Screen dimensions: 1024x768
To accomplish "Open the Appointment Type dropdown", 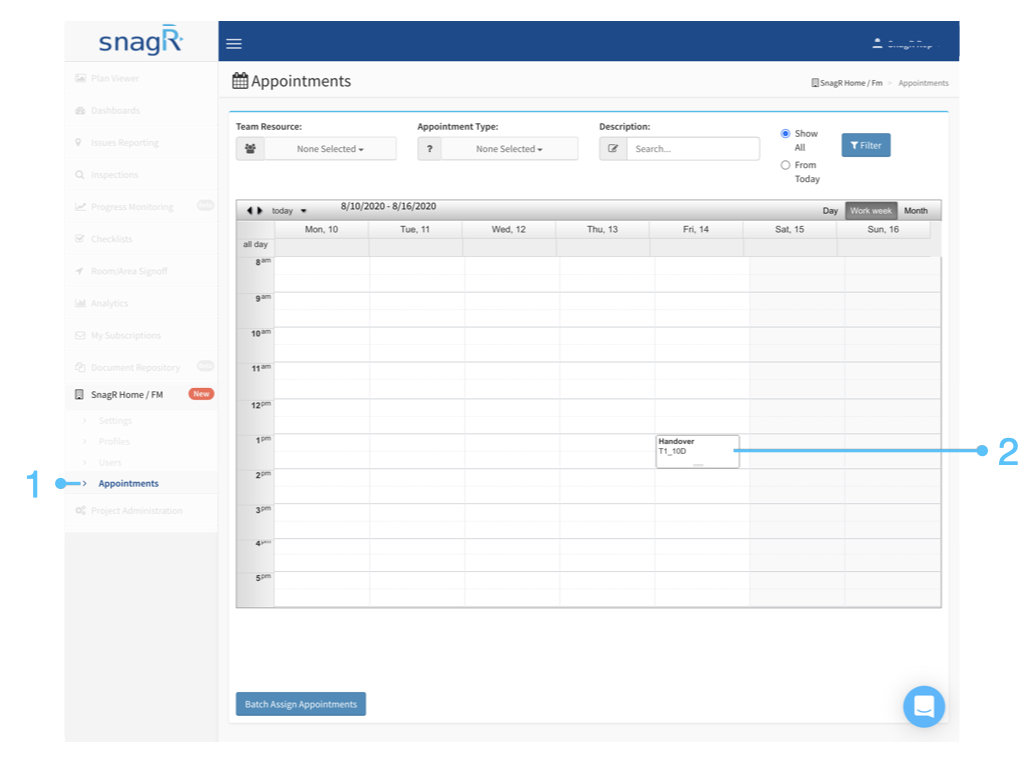I will (x=509, y=149).
